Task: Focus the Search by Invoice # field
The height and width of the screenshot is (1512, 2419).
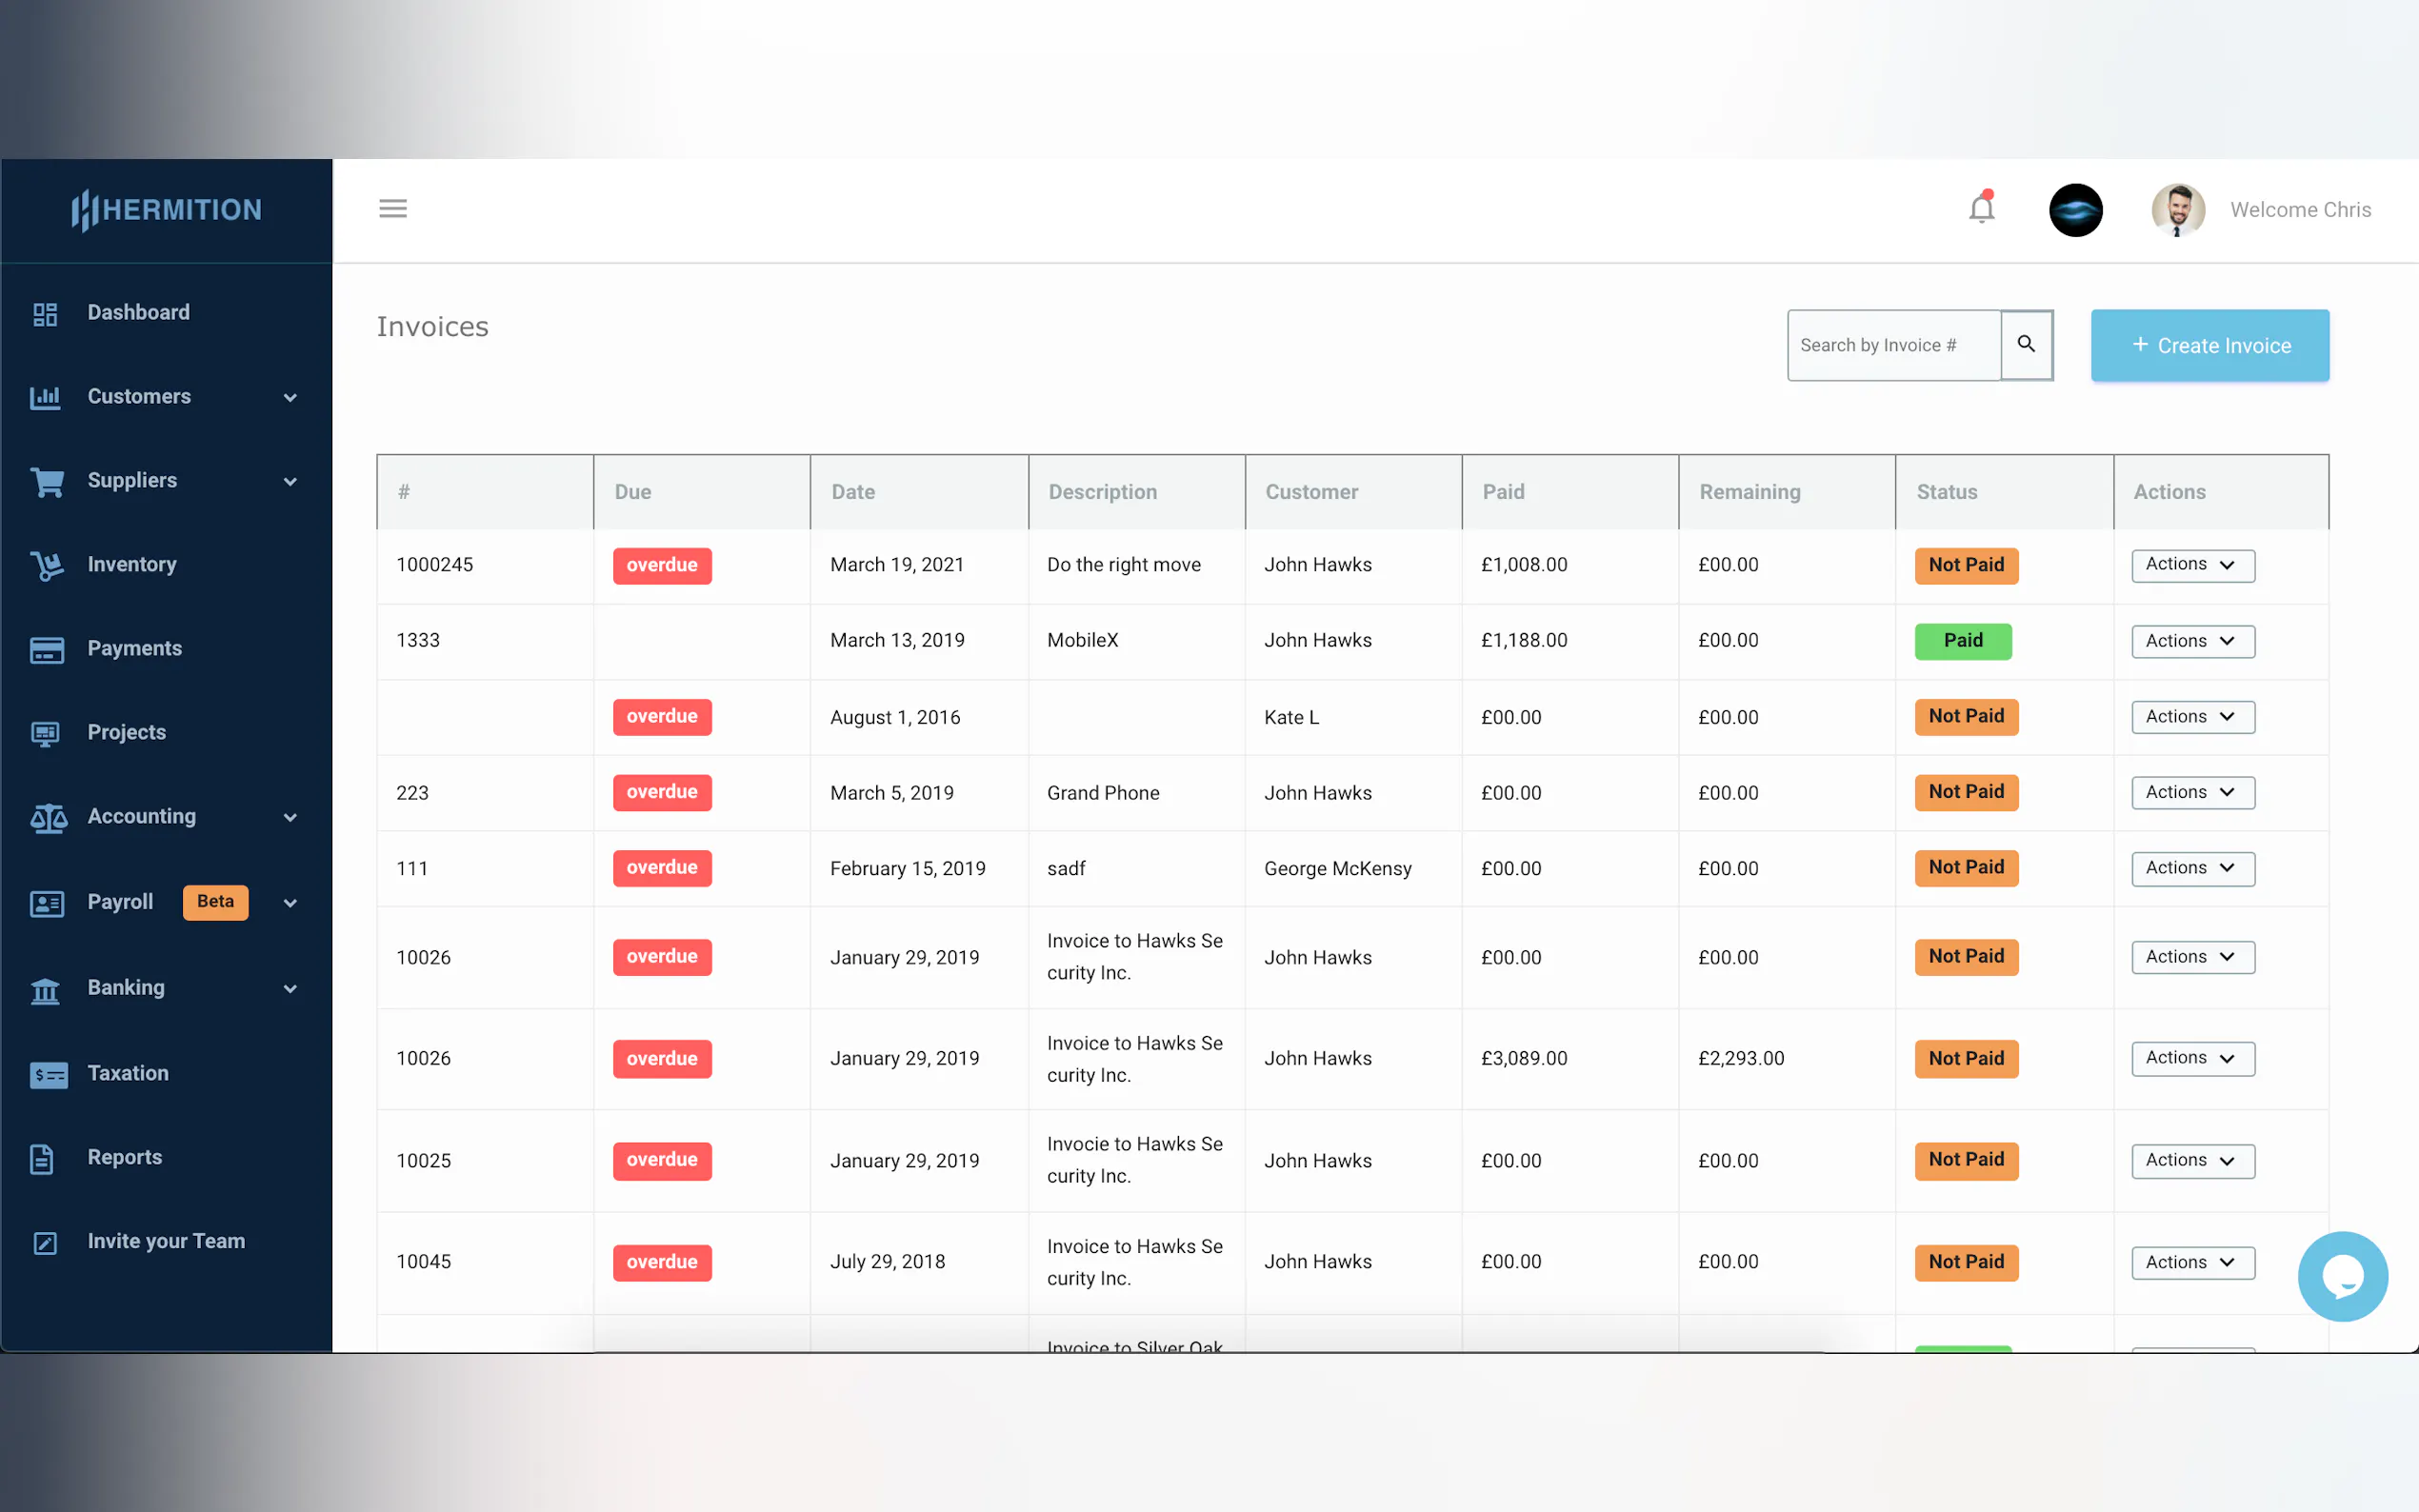Action: pos(1892,345)
